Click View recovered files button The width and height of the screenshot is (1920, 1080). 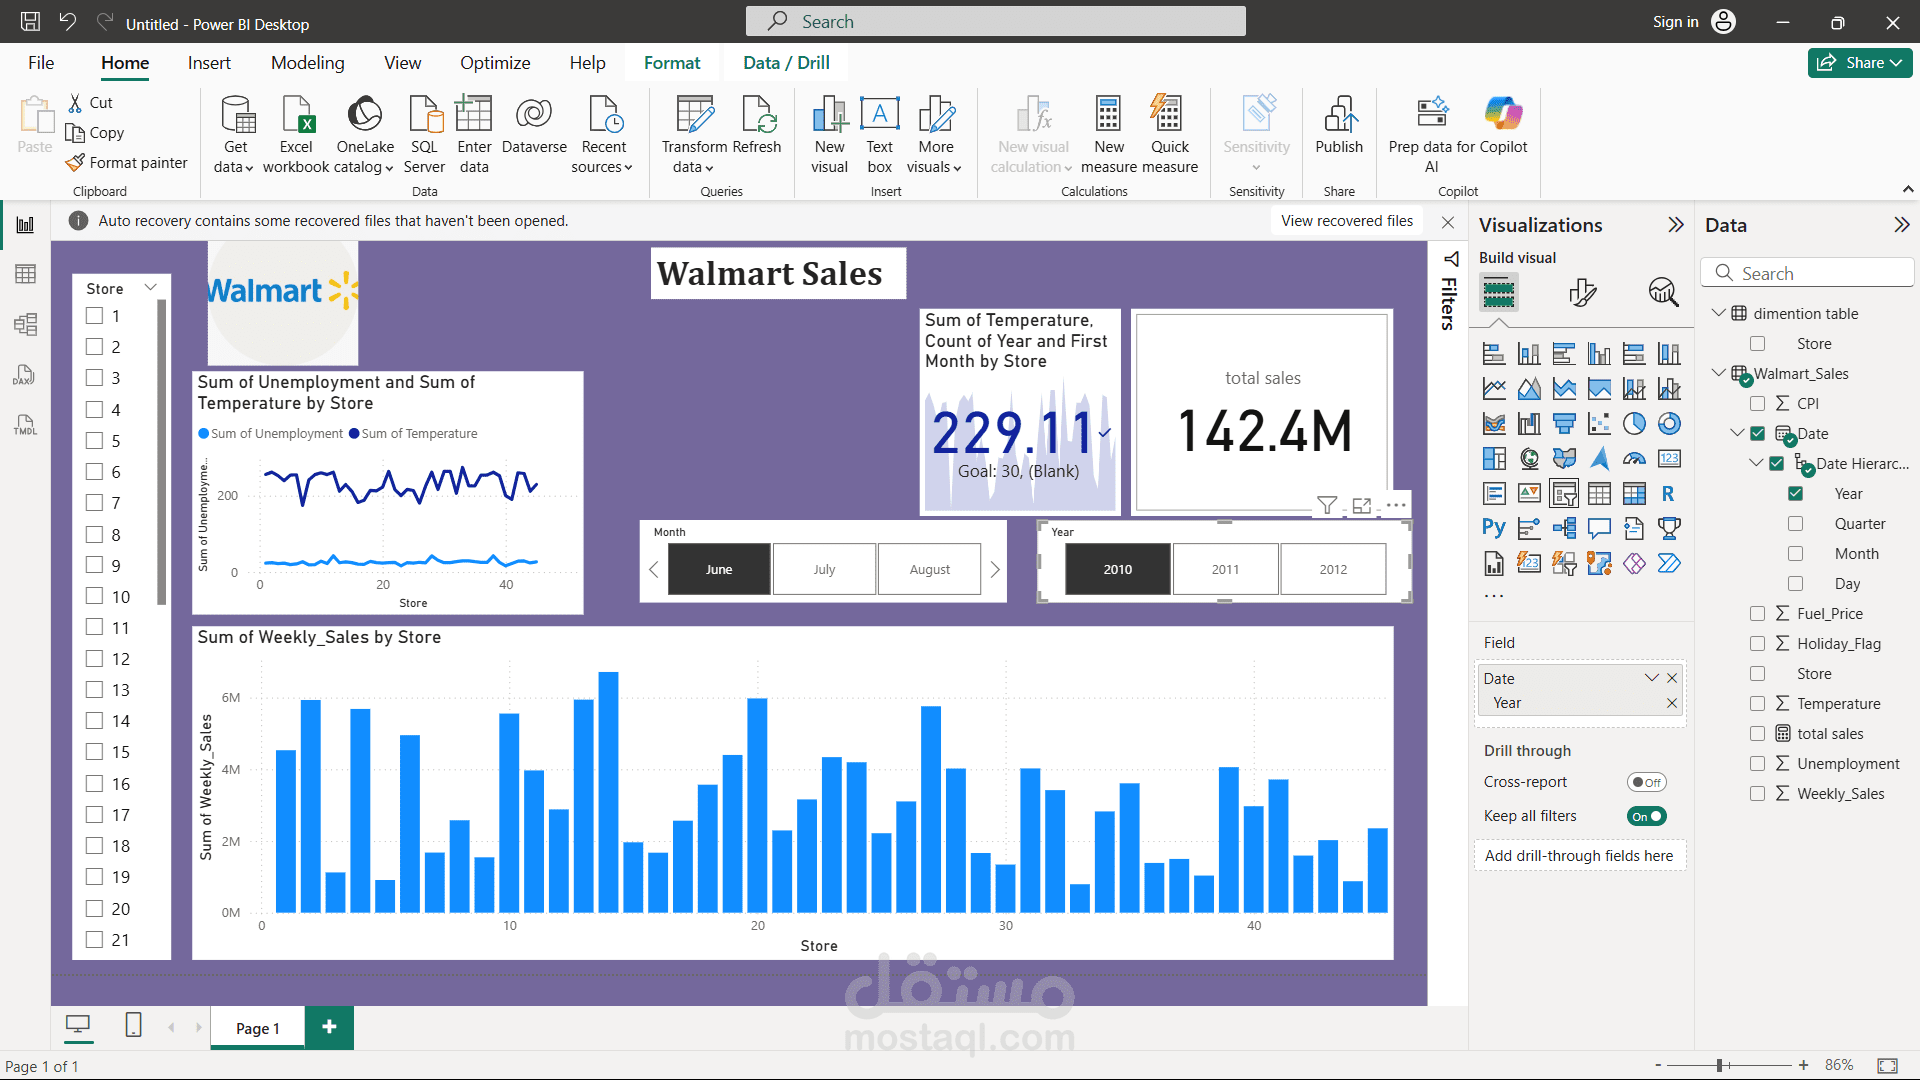coord(1347,221)
